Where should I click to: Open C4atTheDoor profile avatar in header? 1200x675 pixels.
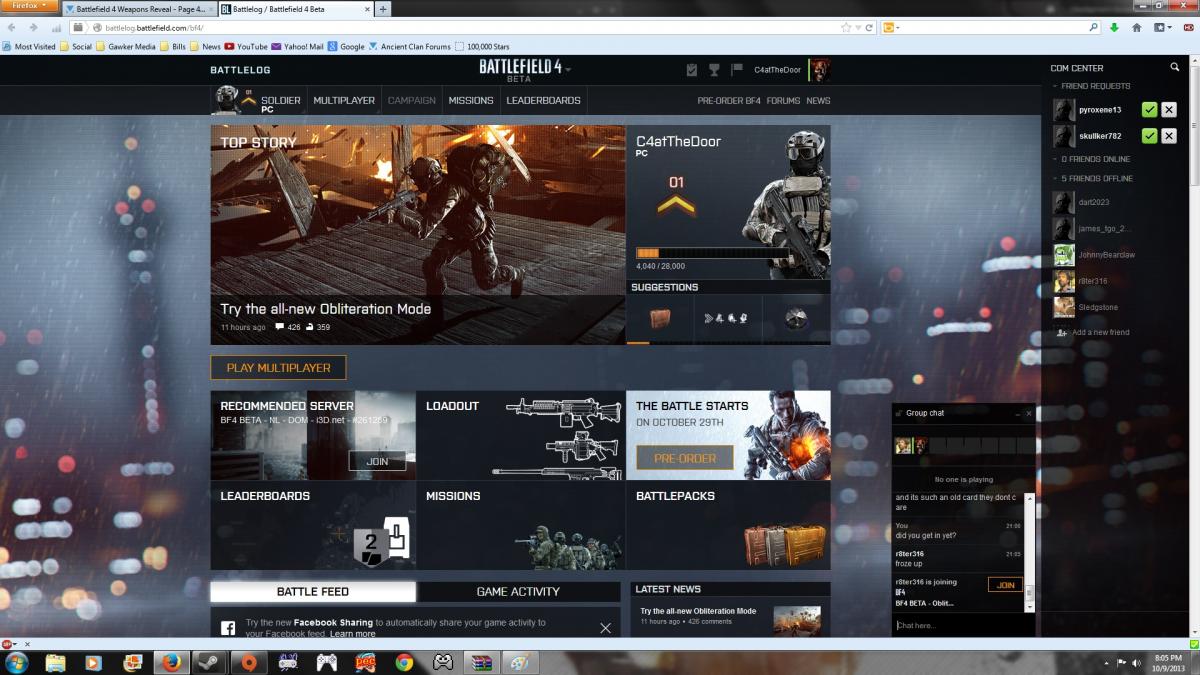pos(819,69)
